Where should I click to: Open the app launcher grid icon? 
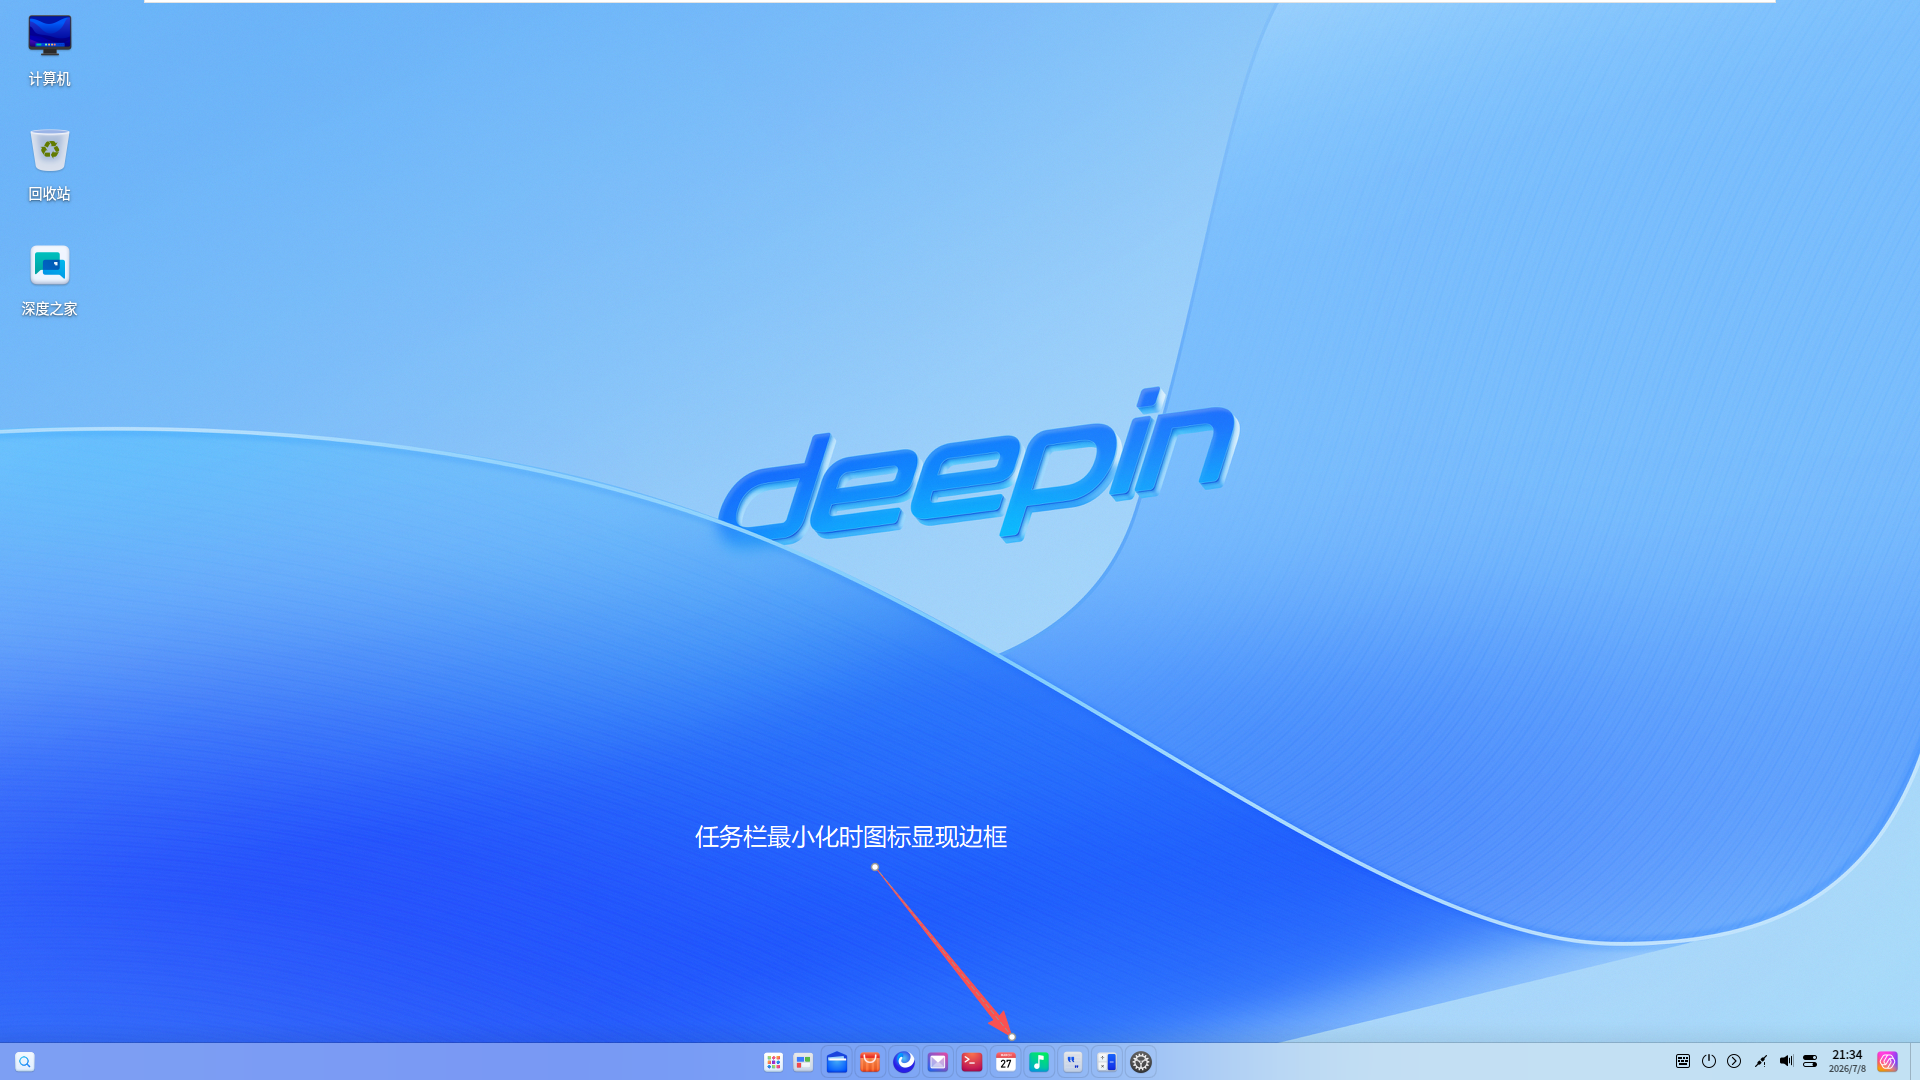[x=773, y=1062]
